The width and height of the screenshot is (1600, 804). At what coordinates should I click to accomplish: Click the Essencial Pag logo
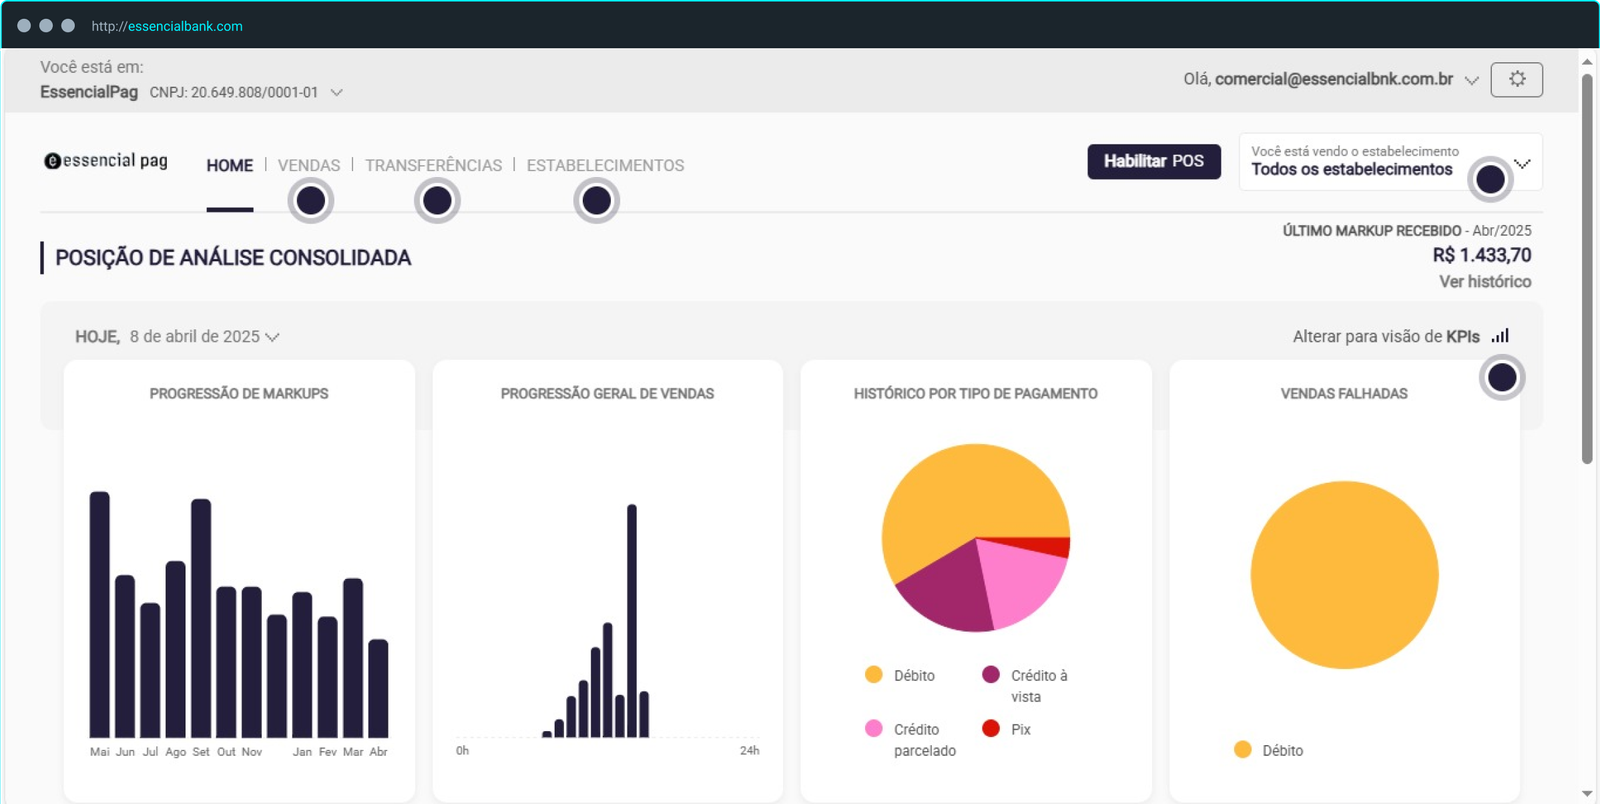click(106, 161)
